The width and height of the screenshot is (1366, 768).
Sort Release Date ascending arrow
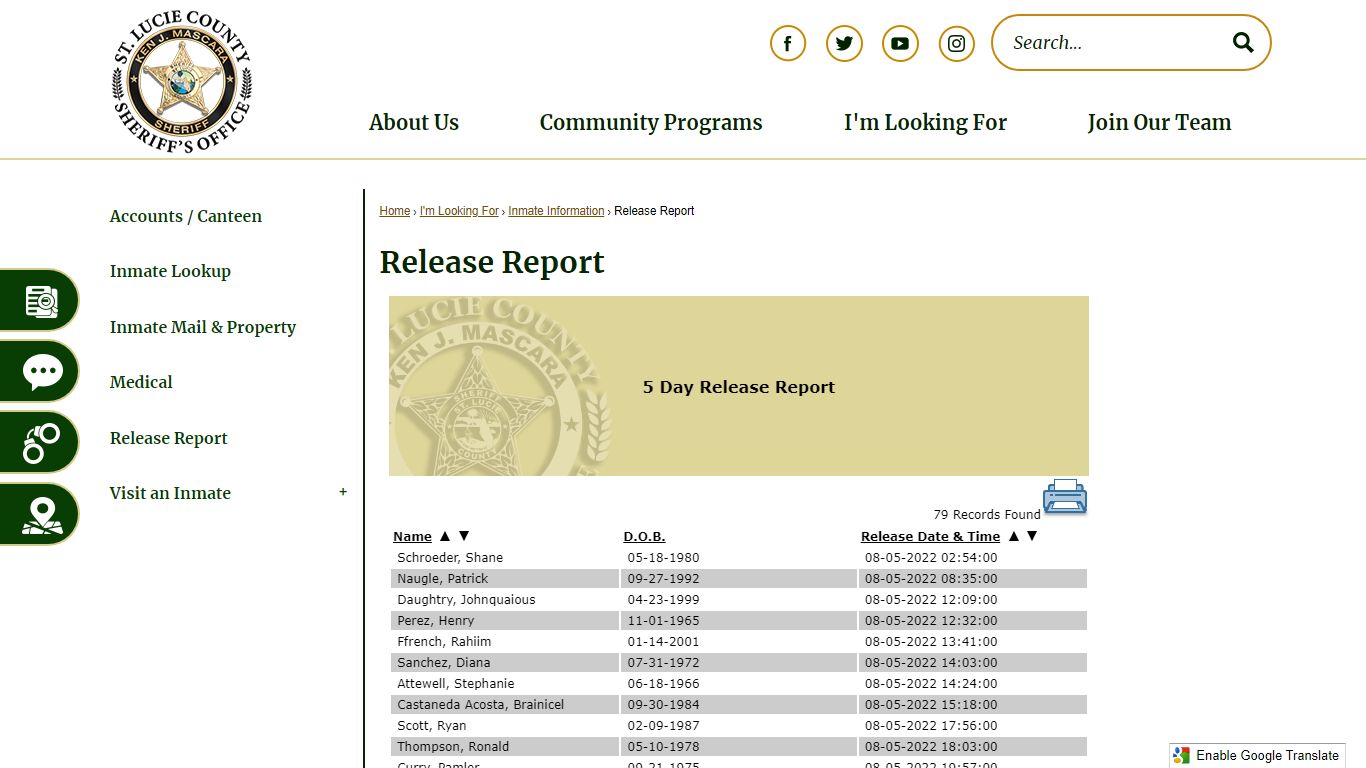(1013, 536)
